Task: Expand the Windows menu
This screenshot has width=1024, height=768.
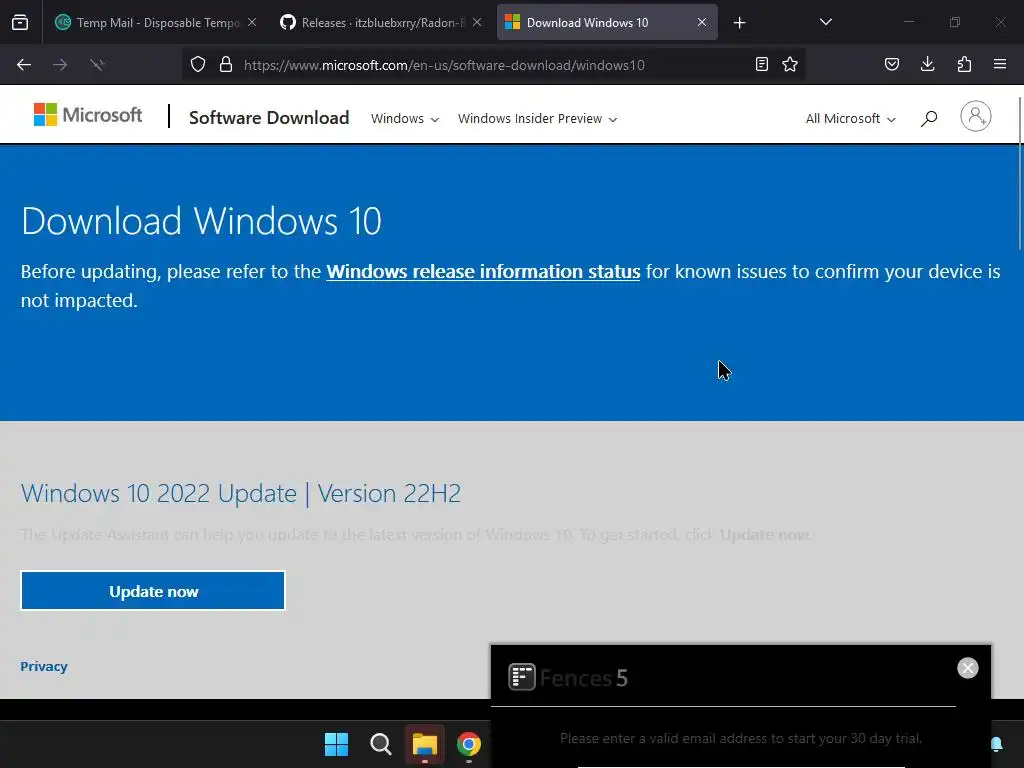Action: click(405, 119)
